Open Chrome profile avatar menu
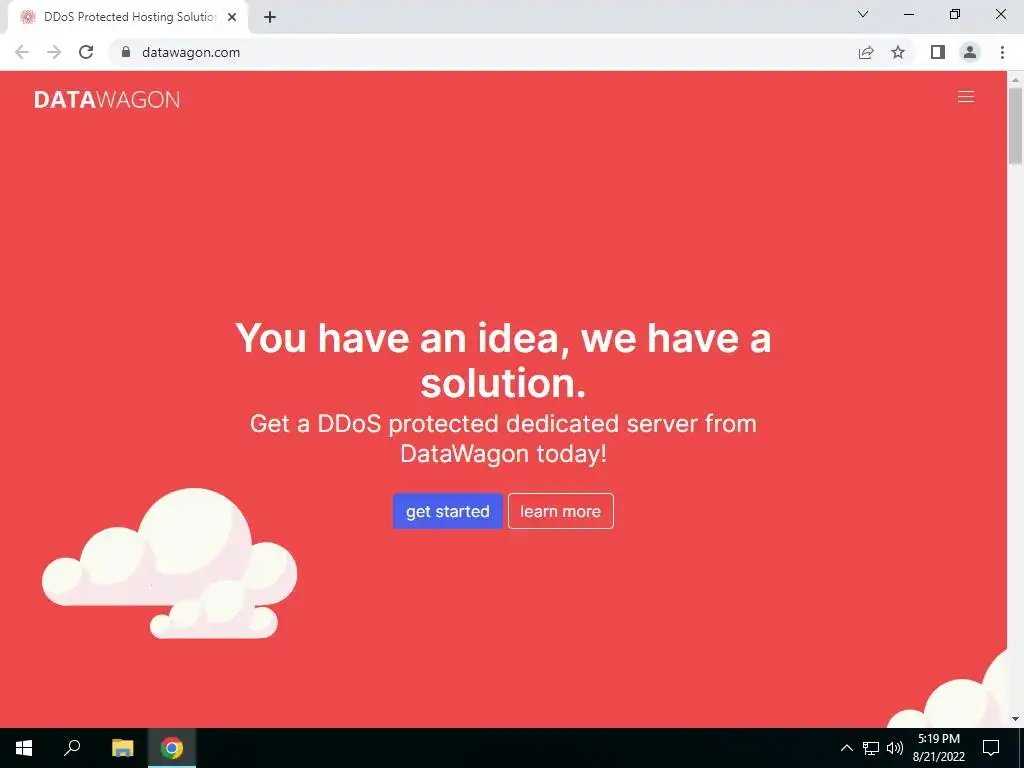1024x768 pixels. (970, 52)
